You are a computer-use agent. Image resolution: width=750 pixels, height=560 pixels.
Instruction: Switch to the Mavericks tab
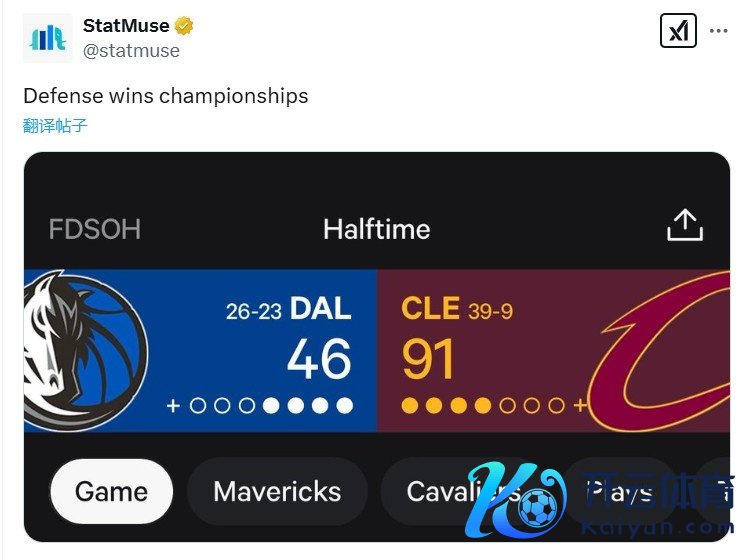pyautogui.click(x=277, y=492)
